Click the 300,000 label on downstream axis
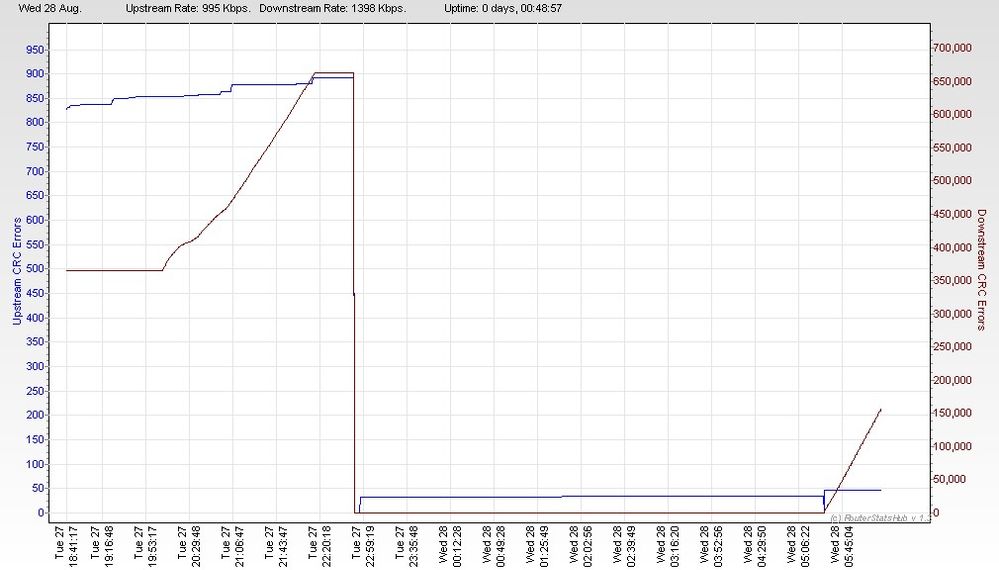The width and height of the screenshot is (999, 570). [x=953, y=314]
